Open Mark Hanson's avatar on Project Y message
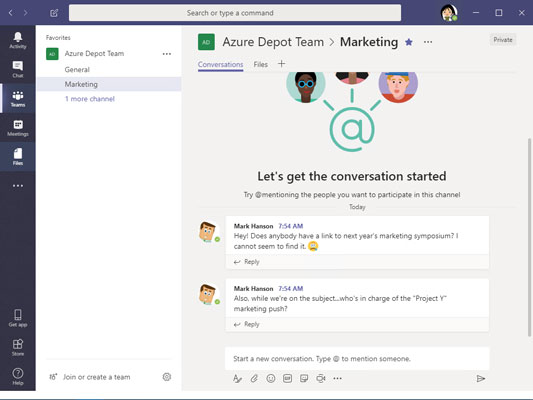 tap(208, 294)
